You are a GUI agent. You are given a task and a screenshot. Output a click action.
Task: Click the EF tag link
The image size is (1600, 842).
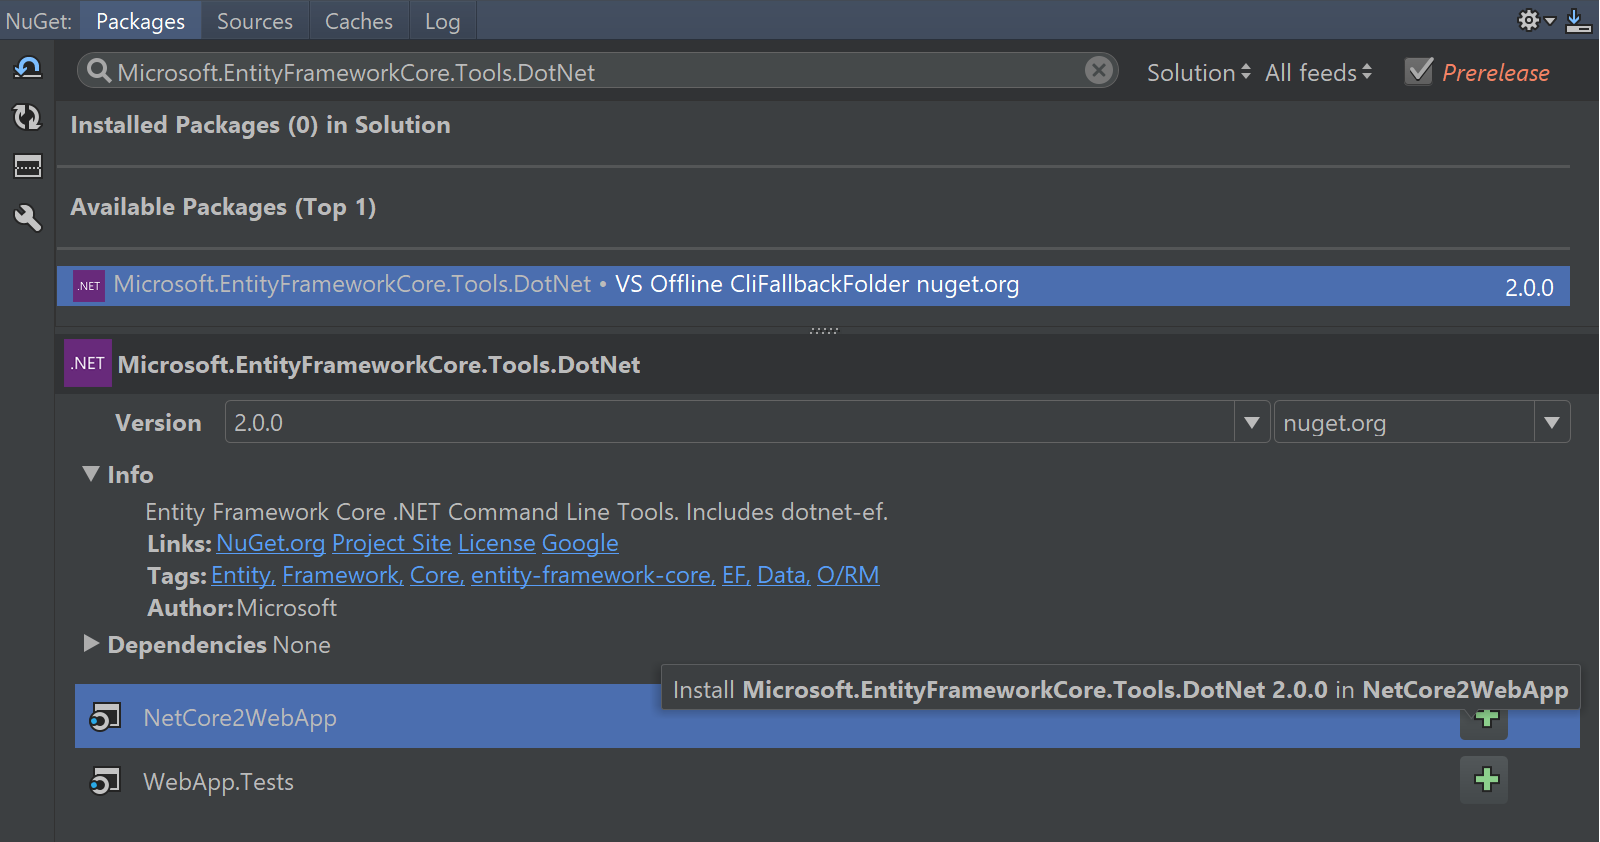[735, 575]
